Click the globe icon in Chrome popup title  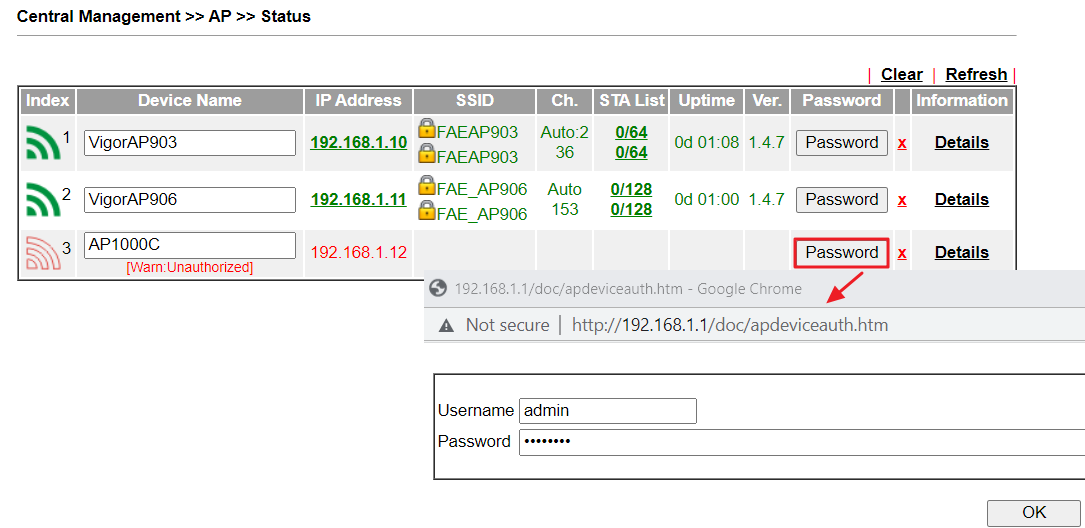coord(437,289)
